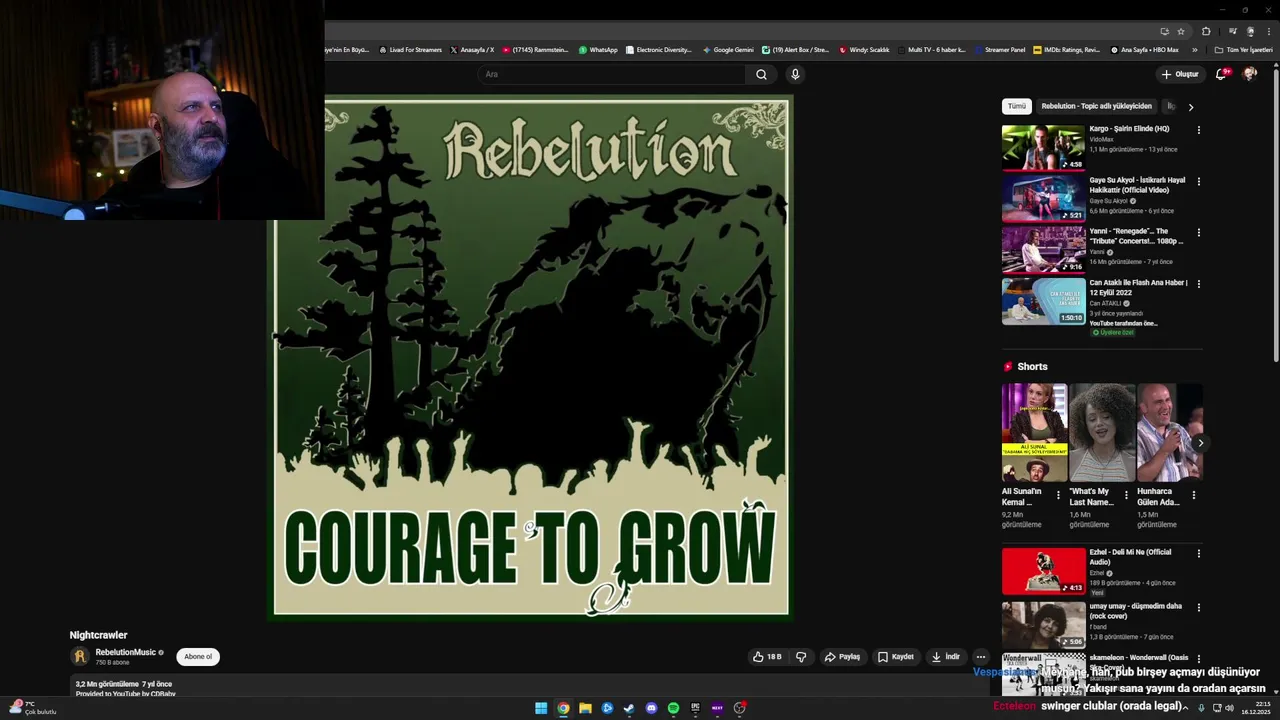Open File Explorer from the taskbar
Screen dimensions: 1280x720
pos(585,708)
